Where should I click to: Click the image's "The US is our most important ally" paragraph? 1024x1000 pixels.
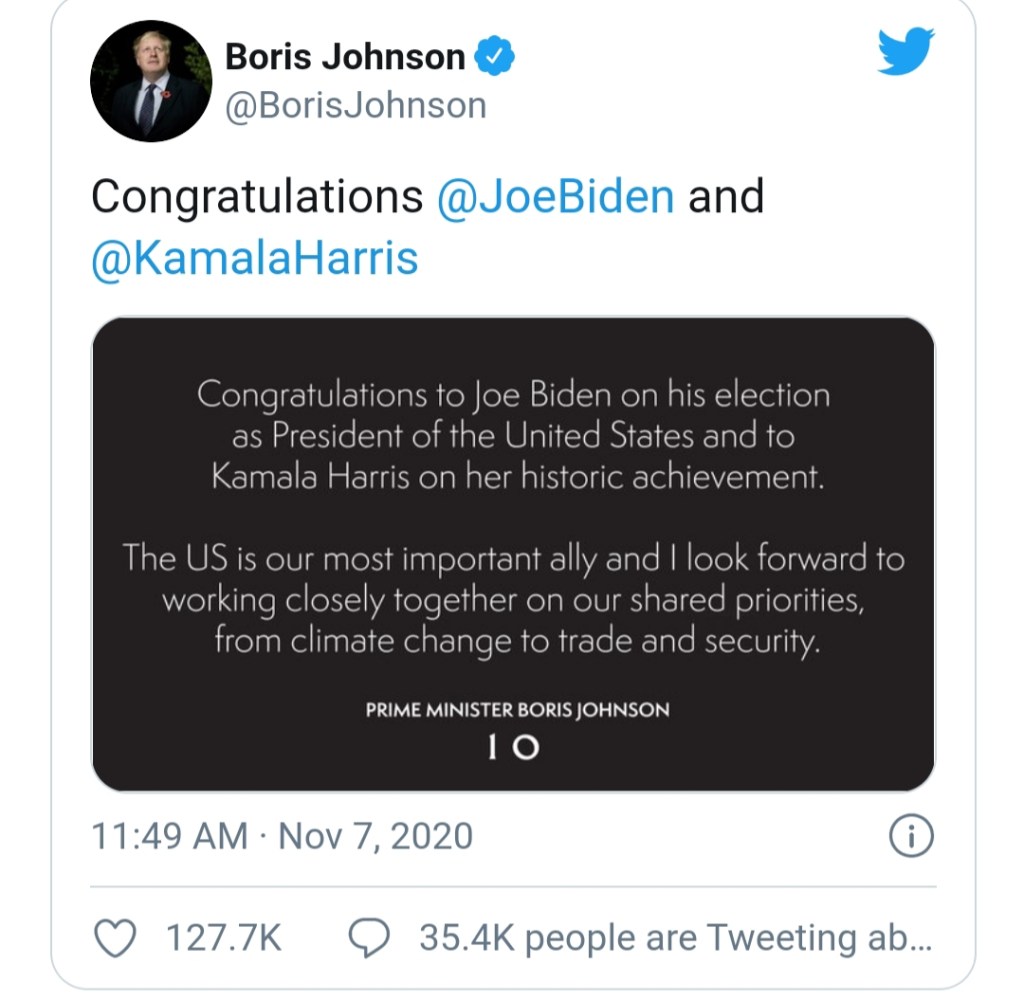514,598
